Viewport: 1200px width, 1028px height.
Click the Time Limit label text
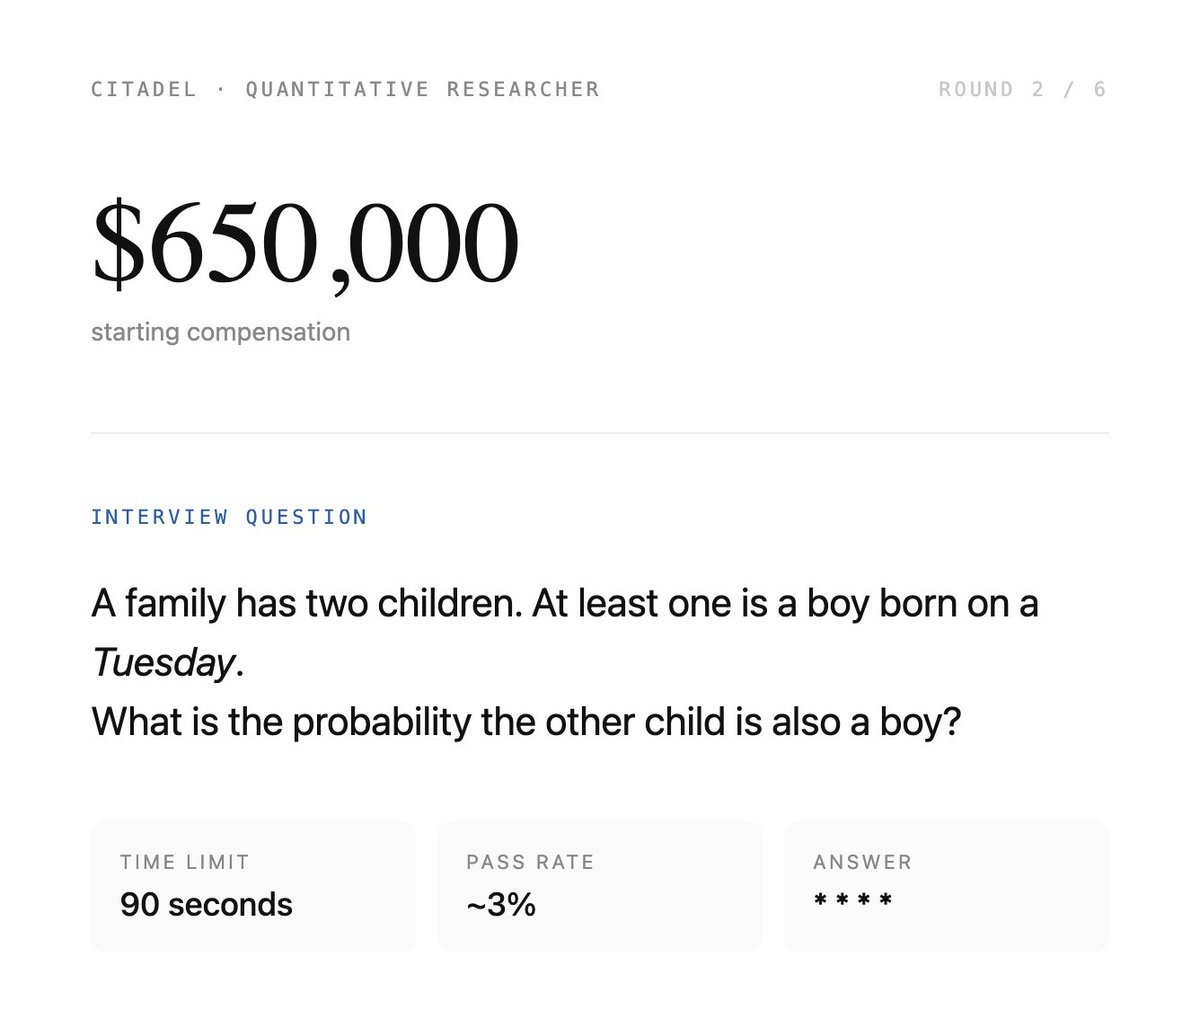185,862
